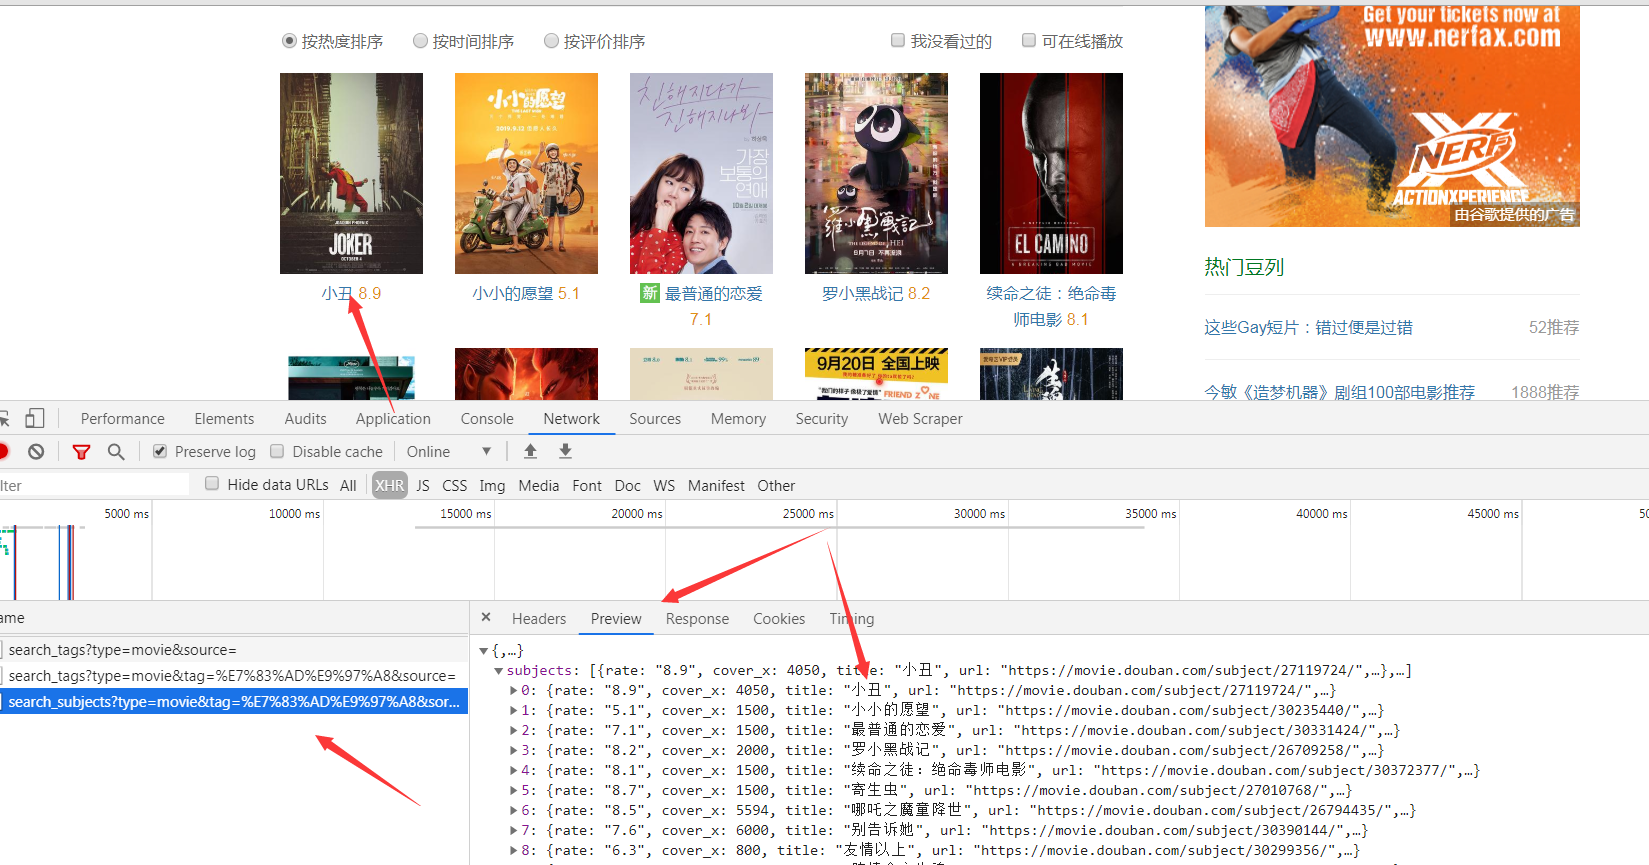Open the Web Scraper tab
1649x865 pixels.
920,419
